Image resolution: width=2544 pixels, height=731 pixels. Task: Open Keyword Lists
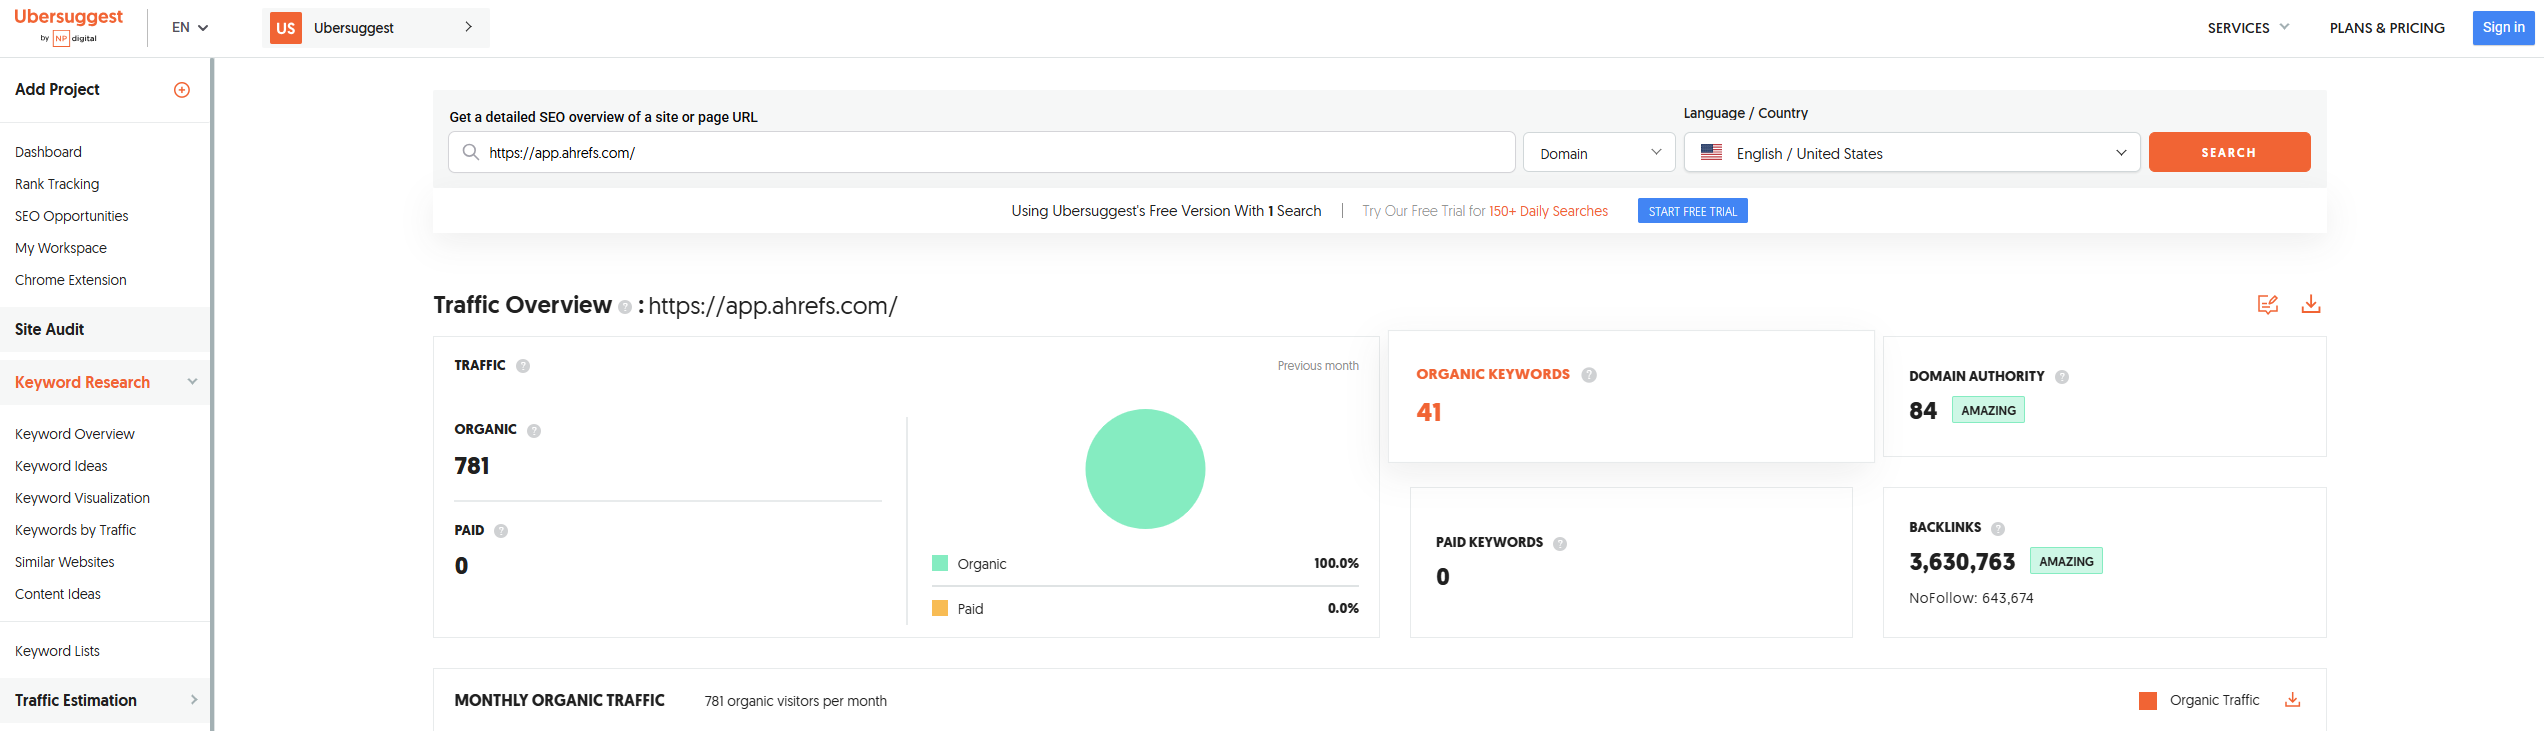(x=58, y=651)
